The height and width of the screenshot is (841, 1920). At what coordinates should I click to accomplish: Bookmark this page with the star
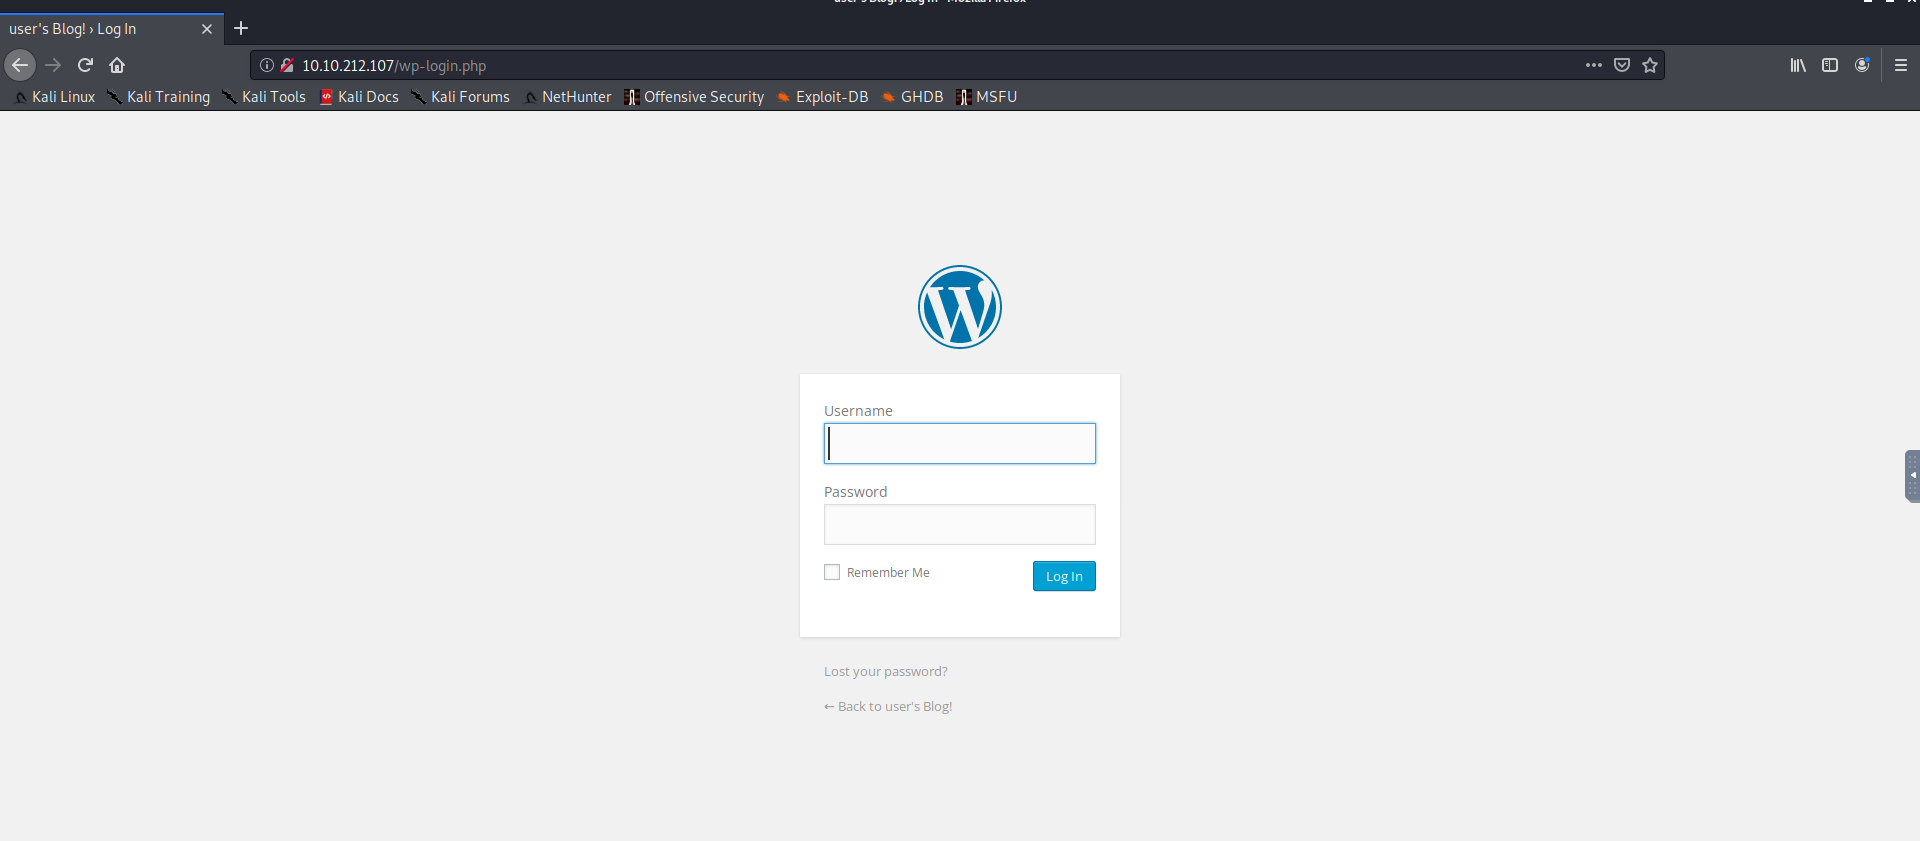pyautogui.click(x=1650, y=65)
